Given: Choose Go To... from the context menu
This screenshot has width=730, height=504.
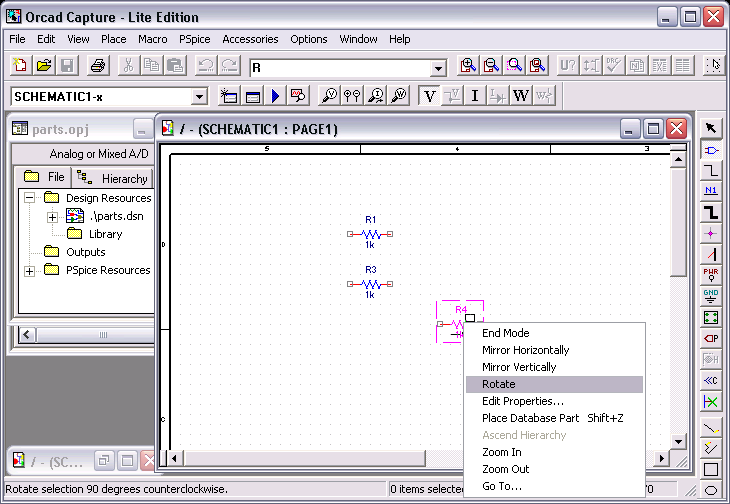Looking at the screenshot, I should [554, 486].
